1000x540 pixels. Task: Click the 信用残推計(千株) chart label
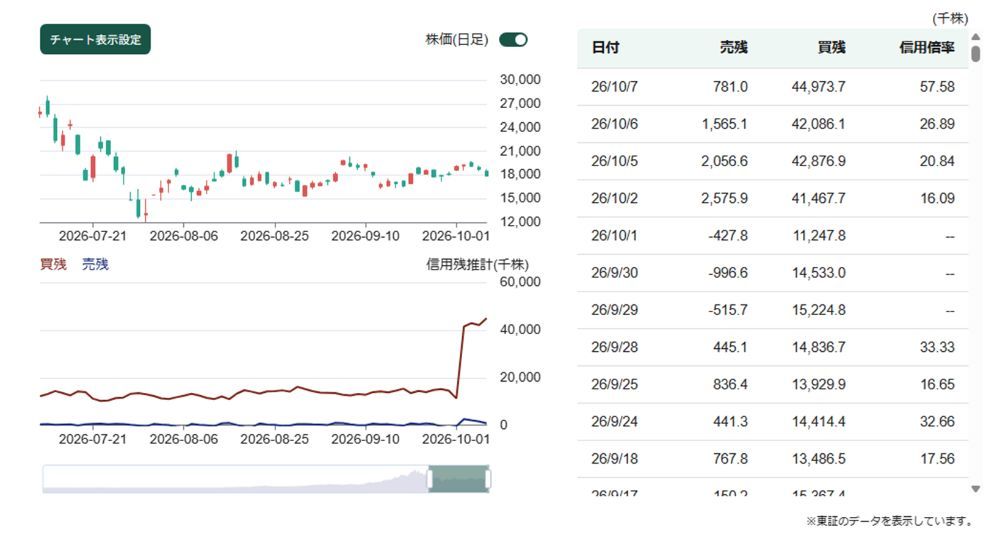(477, 264)
